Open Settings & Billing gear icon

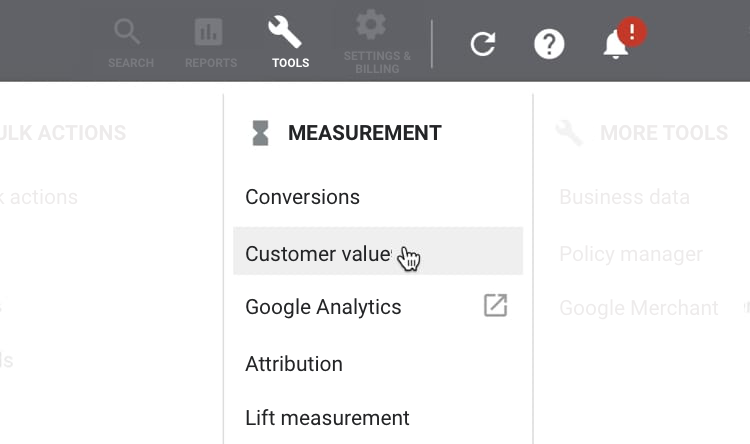point(372,25)
